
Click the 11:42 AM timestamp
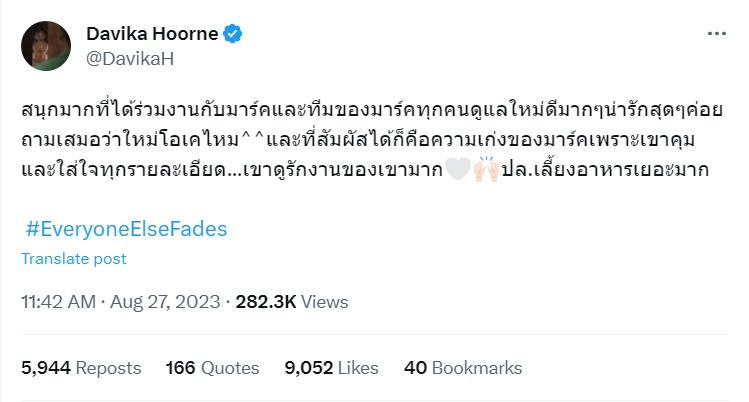click(x=58, y=302)
